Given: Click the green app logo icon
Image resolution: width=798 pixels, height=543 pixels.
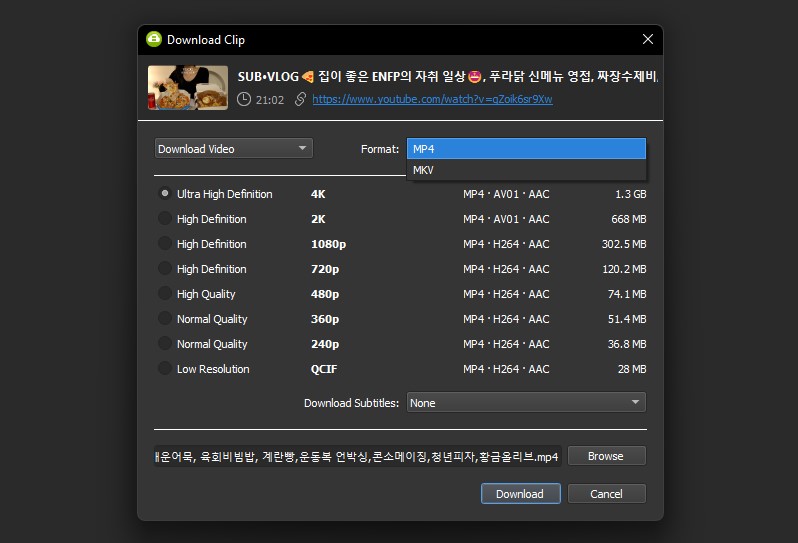Looking at the screenshot, I should (x=153, y=40).
